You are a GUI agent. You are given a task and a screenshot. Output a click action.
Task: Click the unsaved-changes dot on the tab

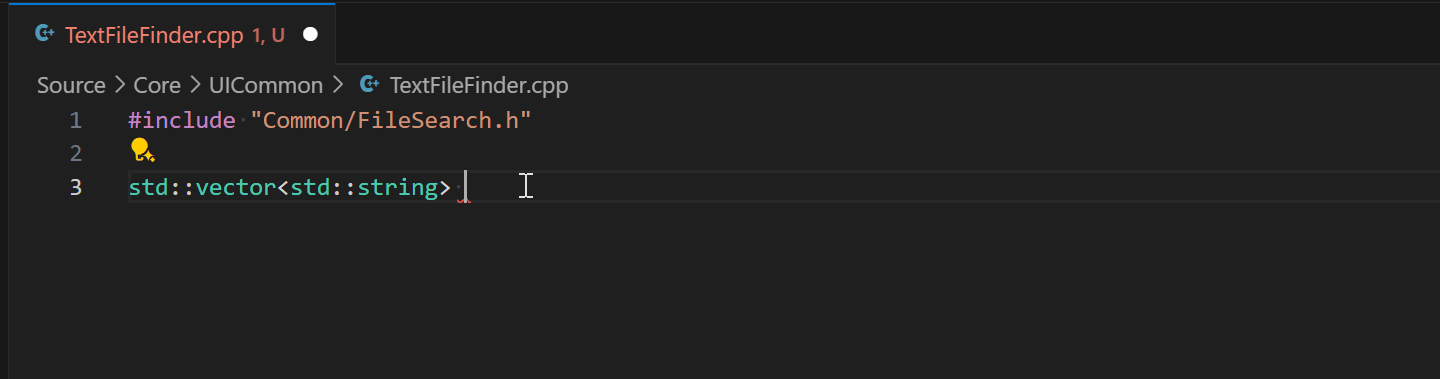310,35
